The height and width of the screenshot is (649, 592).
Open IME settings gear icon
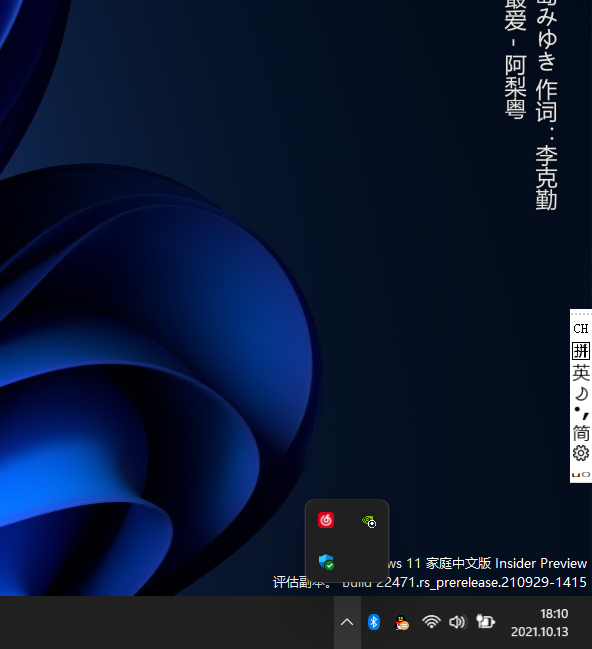pos(581,453)
